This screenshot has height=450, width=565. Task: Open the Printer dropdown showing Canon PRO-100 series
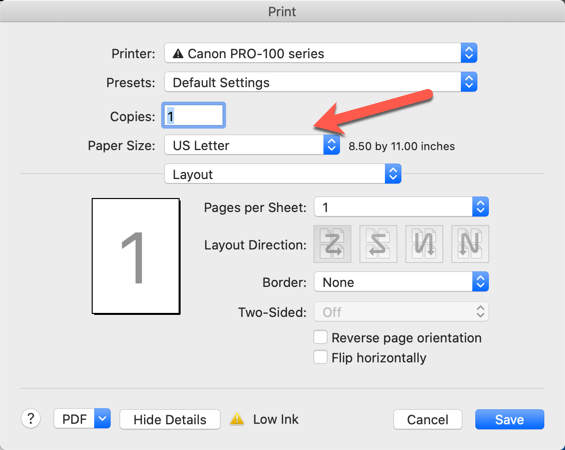pos(321,53)
